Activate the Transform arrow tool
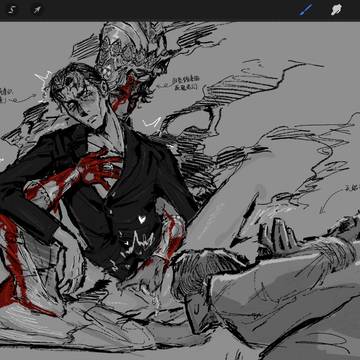 point(37,10)
